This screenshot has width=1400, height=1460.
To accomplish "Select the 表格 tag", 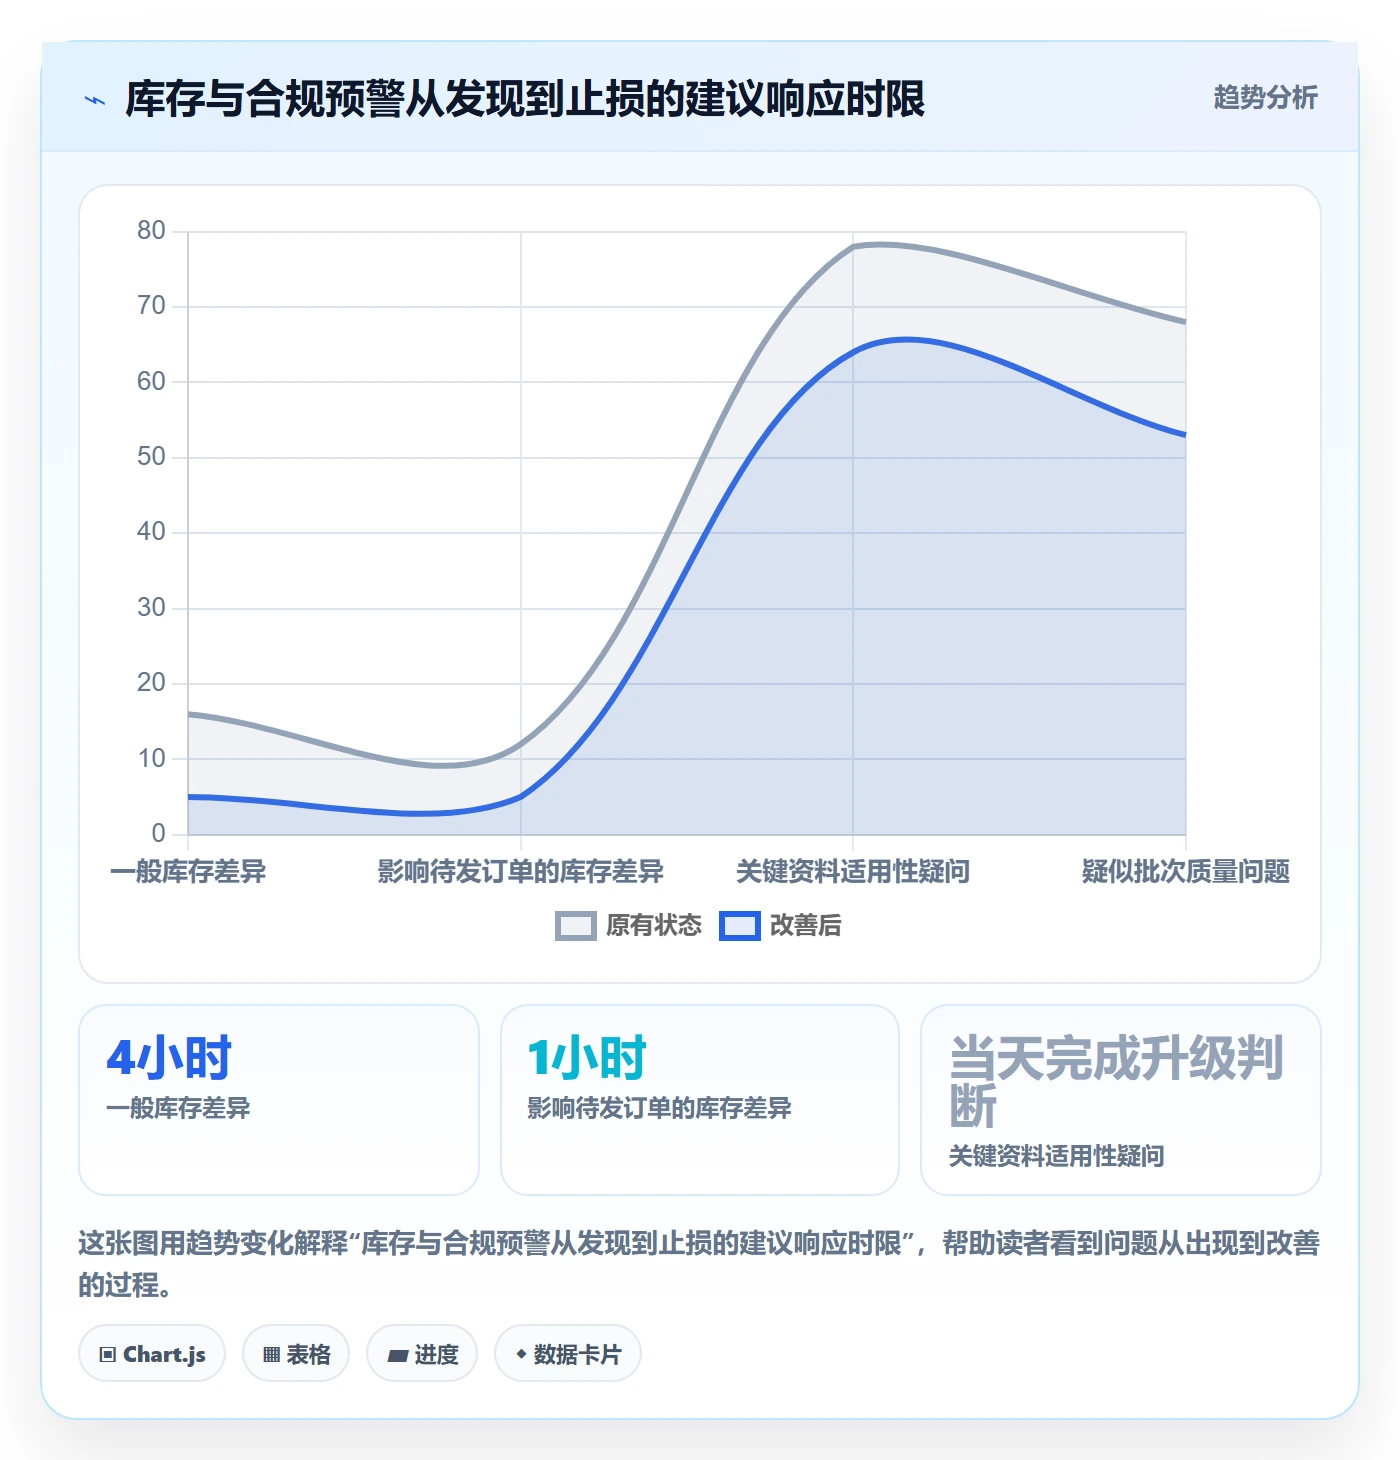I will (296, 1354).
